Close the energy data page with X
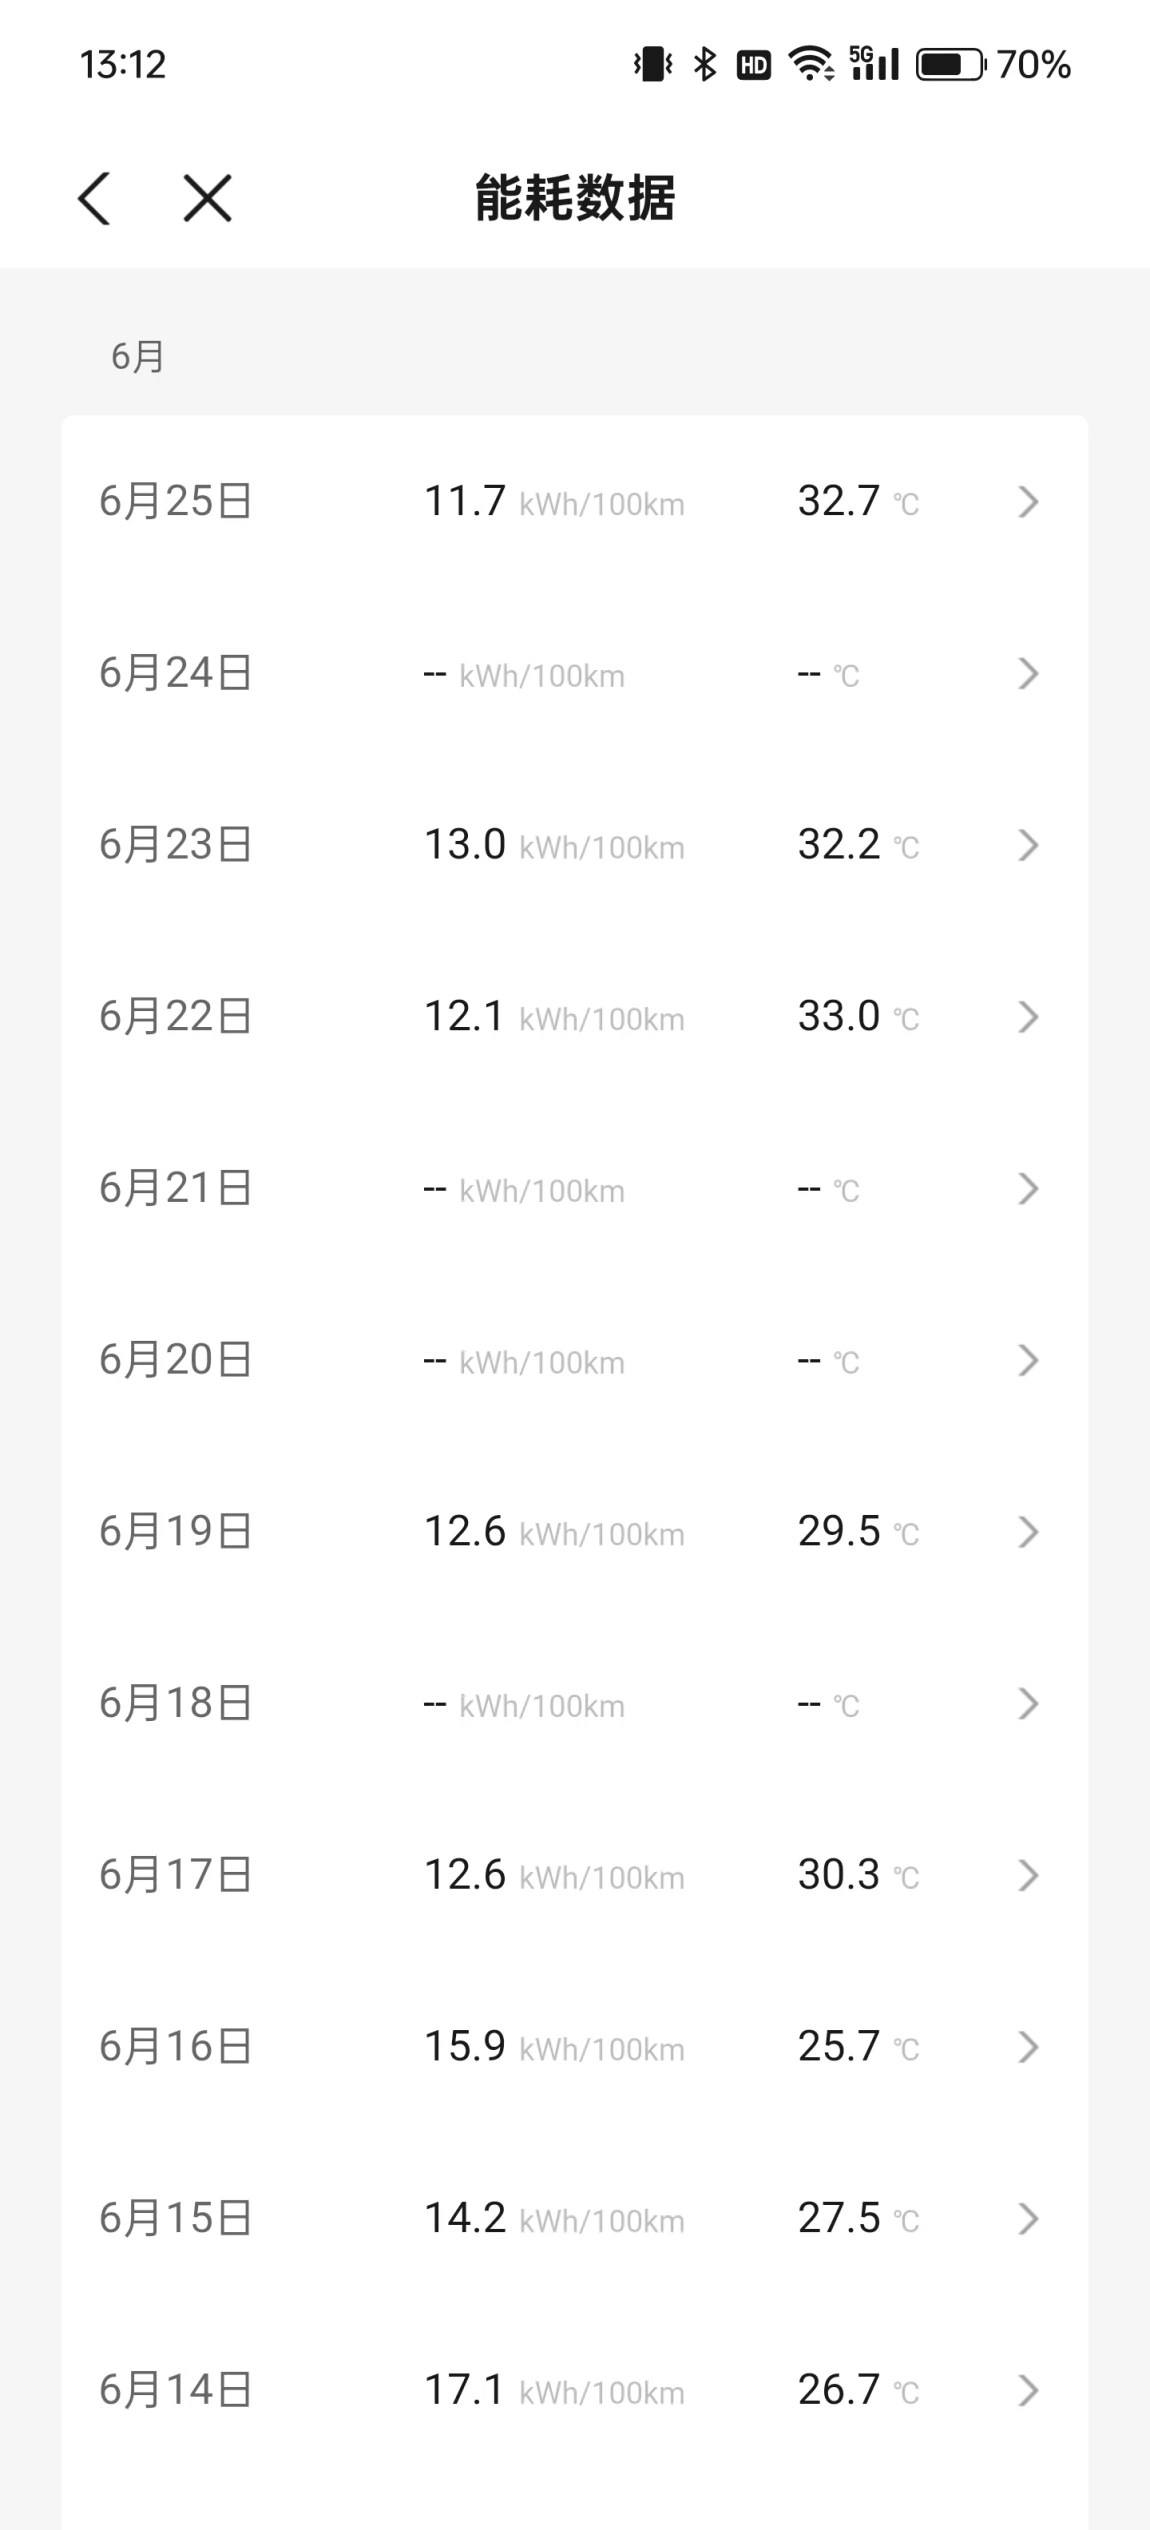The height and width of the screenshot is (2530, 1150). (207, 198)
